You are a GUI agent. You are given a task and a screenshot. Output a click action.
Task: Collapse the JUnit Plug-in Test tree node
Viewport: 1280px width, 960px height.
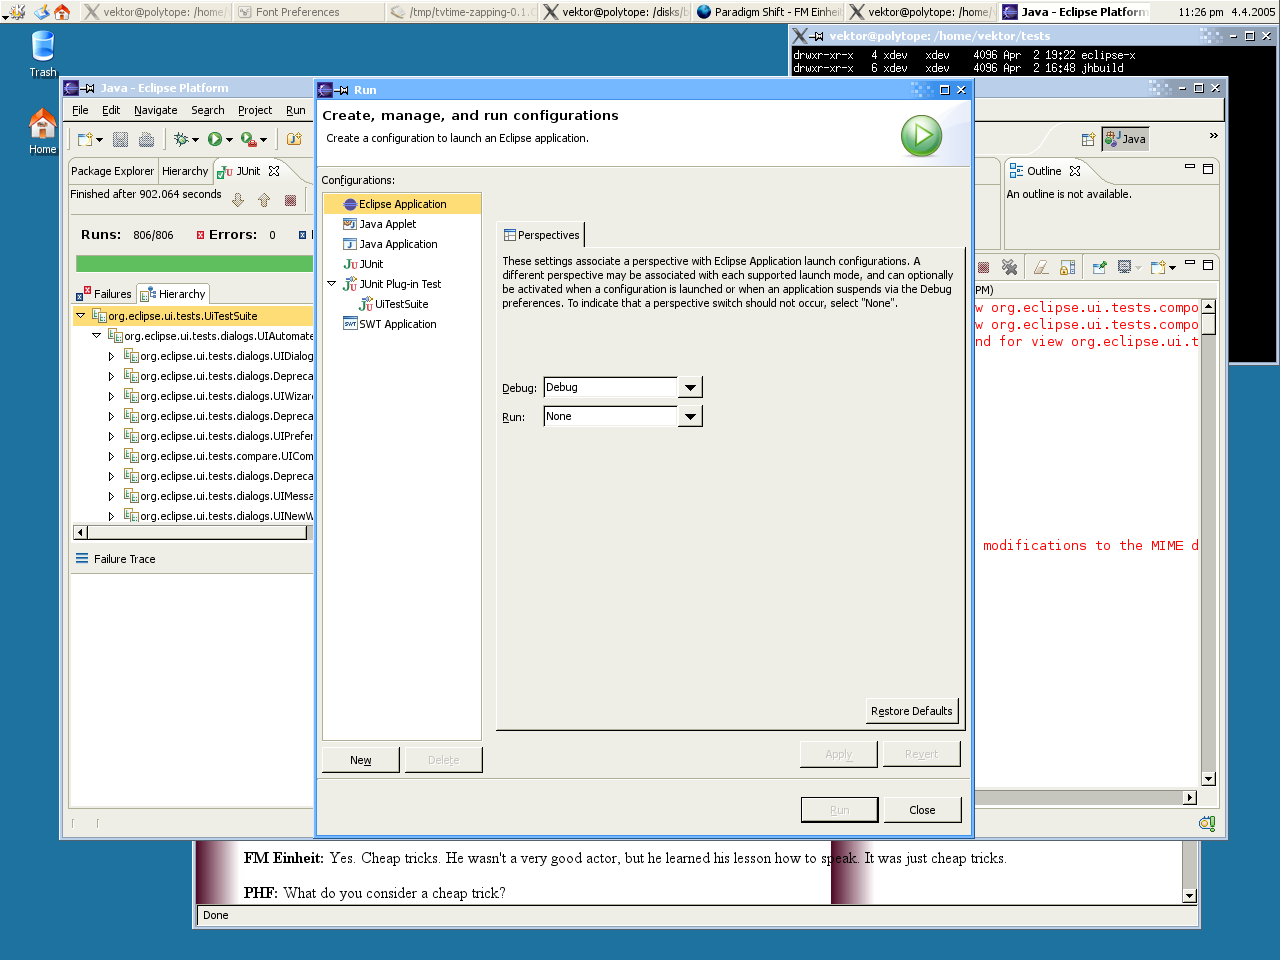click(x=332, y=284)
